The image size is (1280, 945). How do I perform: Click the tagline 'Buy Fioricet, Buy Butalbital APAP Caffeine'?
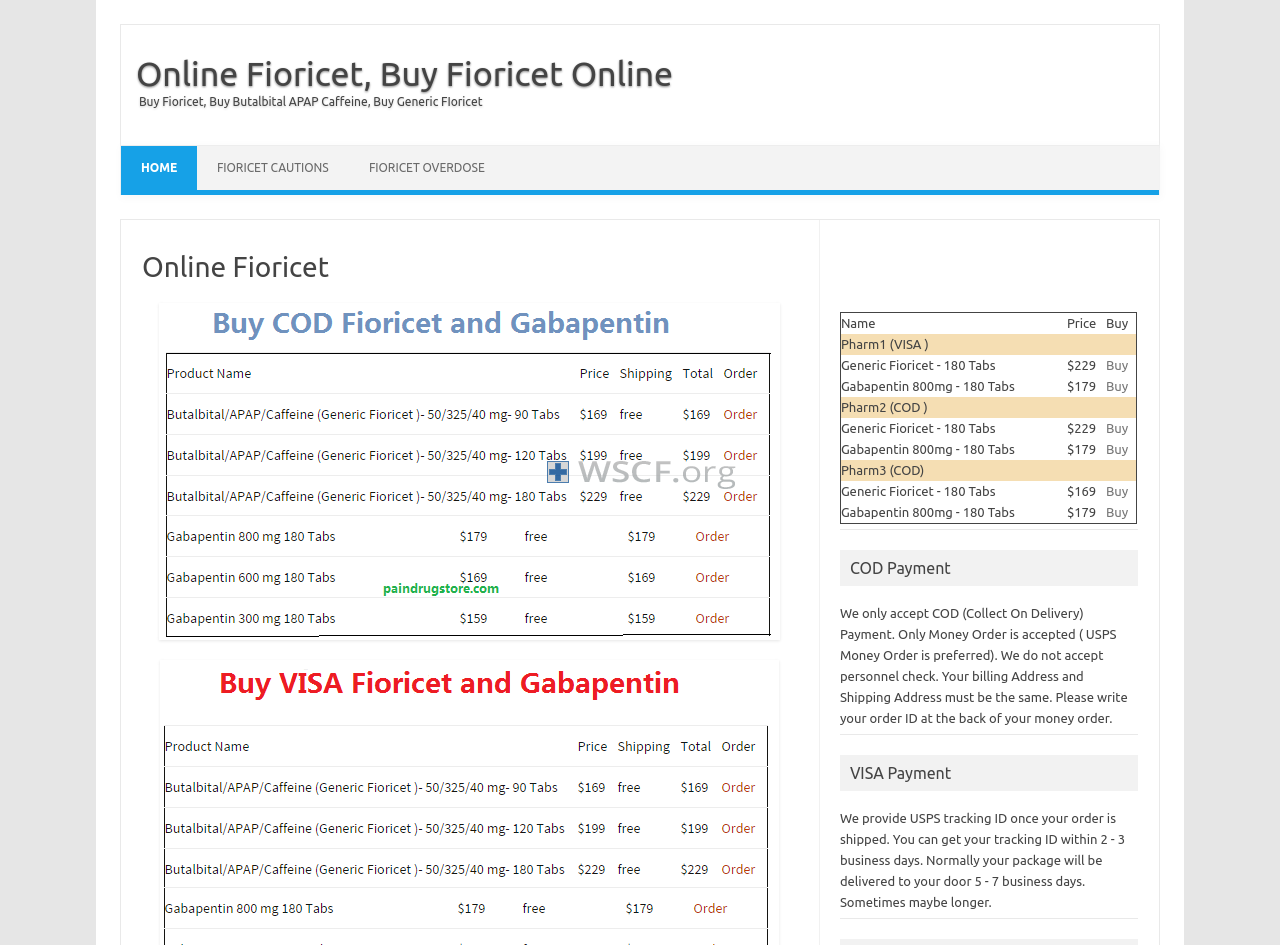point(311,102)
